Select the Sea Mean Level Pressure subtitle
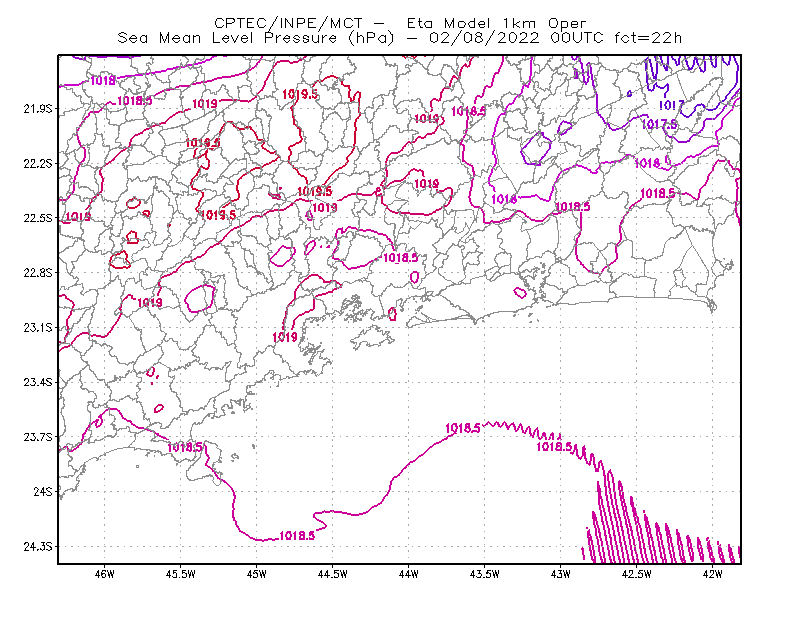Image resolution: width=800 pixels, height=618 pixels. pyautogui.click(x=400, y=38)
